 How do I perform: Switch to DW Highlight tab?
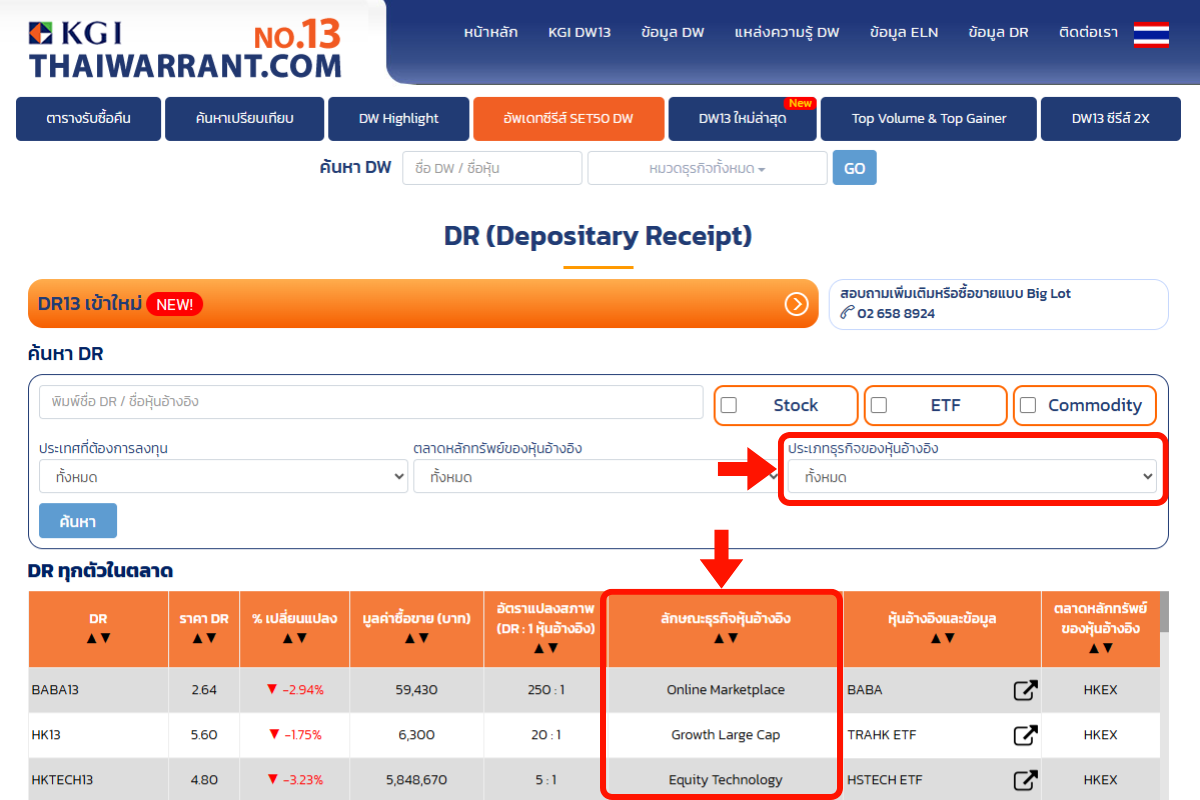click(398, 118)
